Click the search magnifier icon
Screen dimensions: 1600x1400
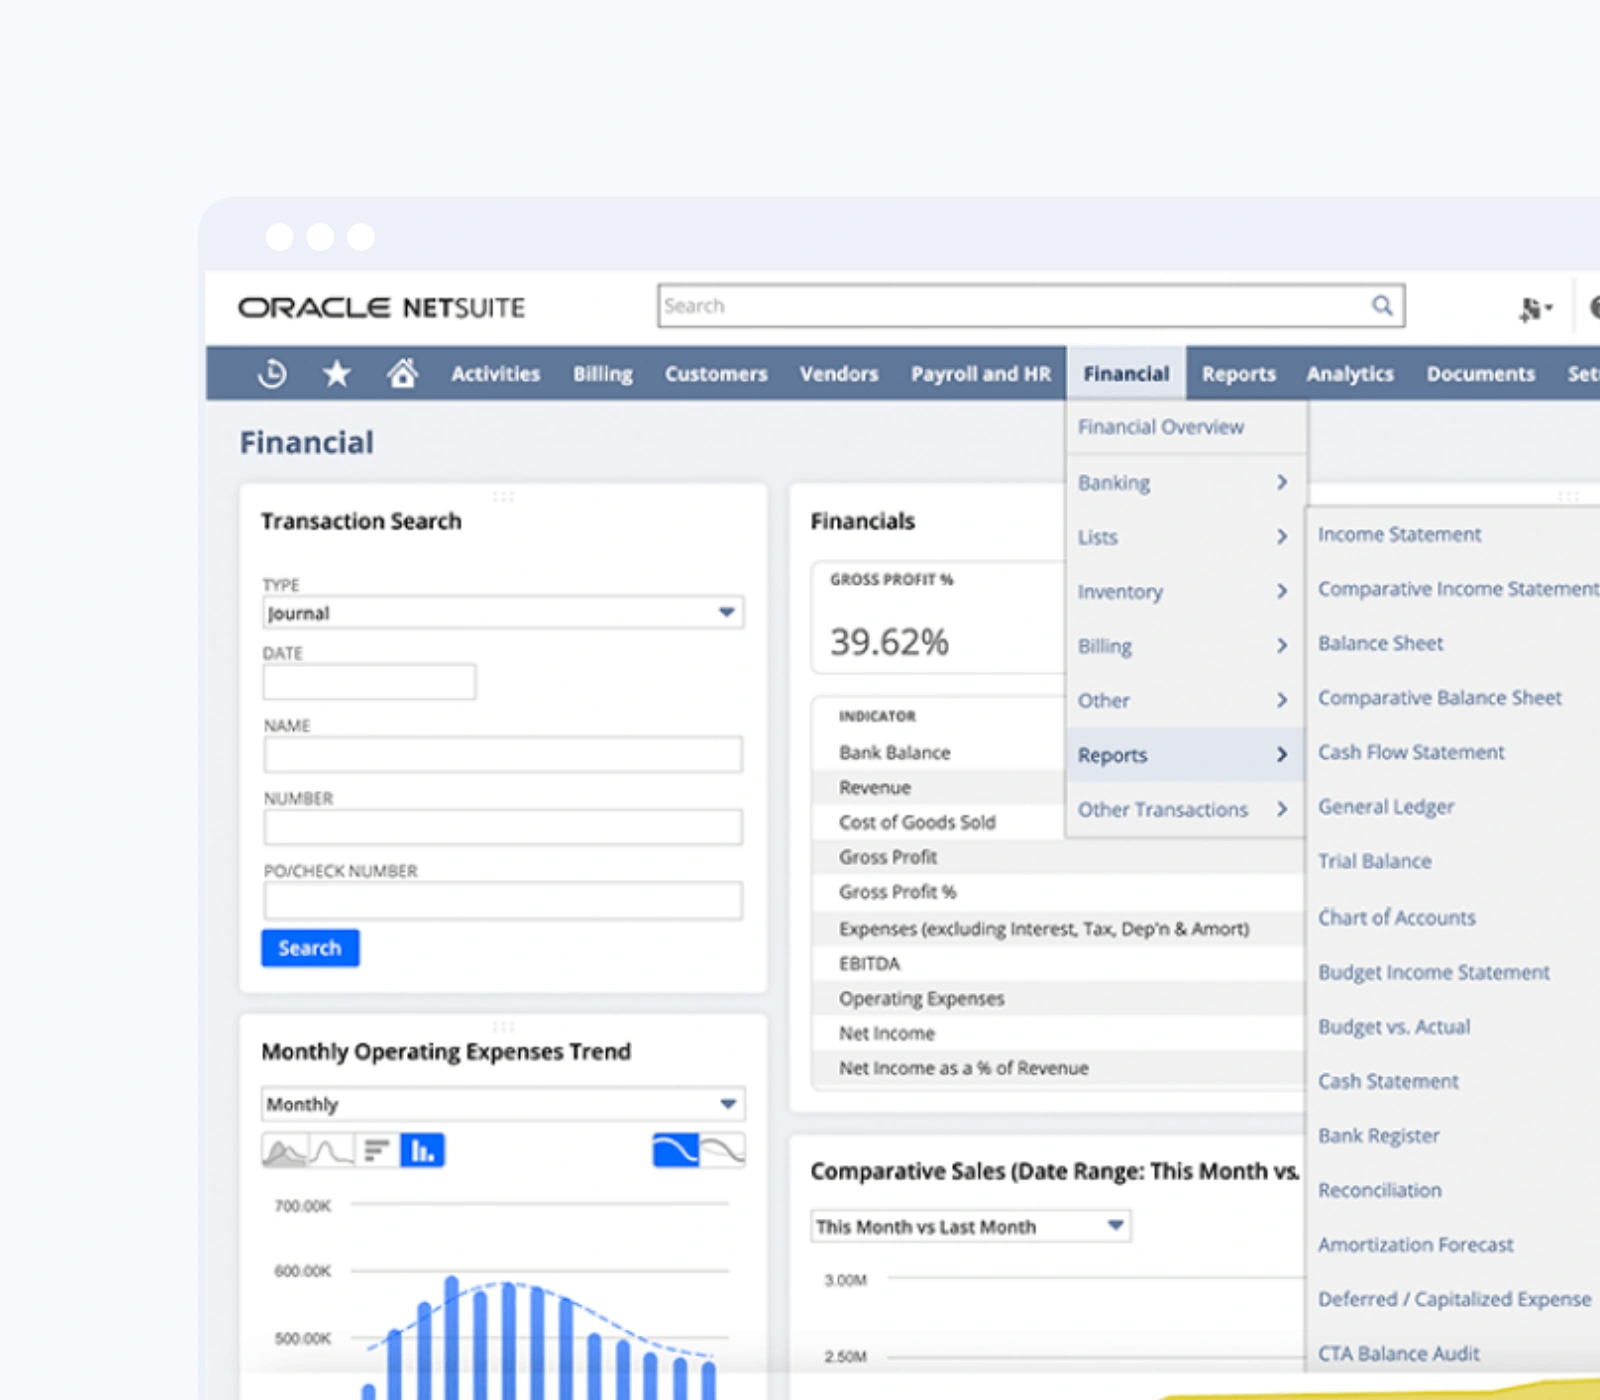click(1382, 305)
